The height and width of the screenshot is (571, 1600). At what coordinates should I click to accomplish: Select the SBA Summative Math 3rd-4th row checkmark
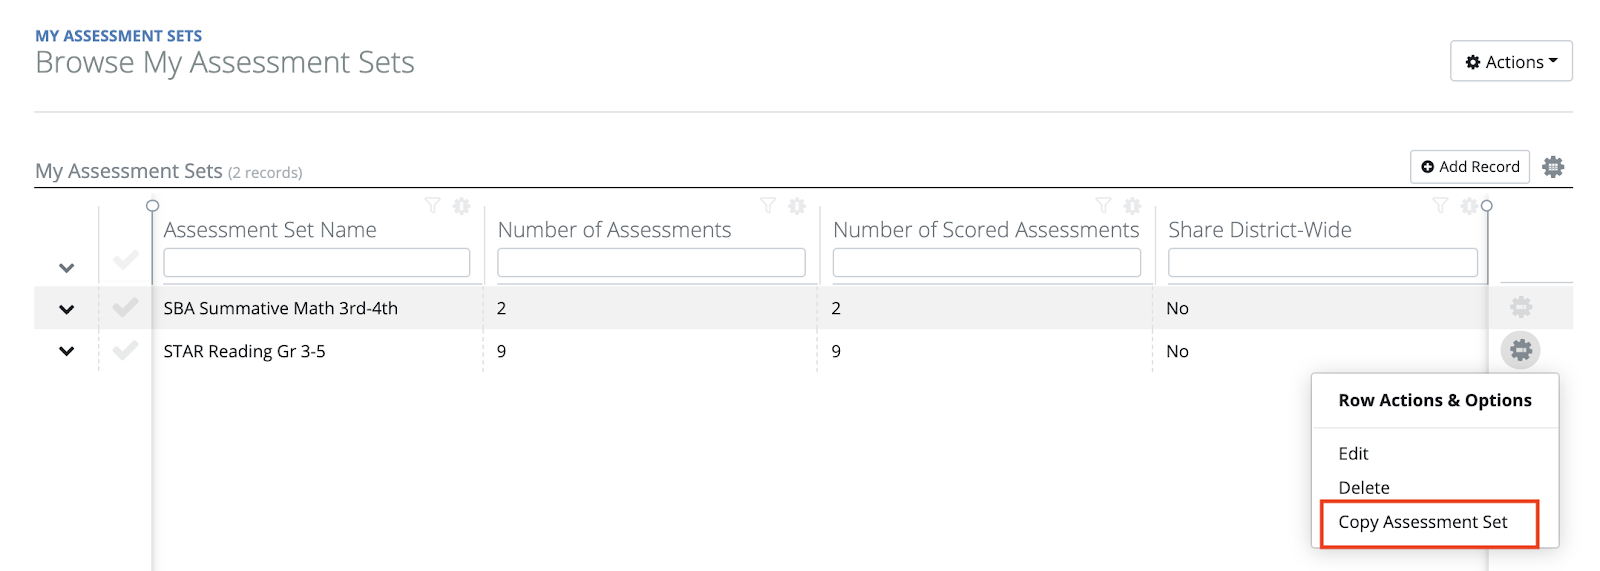click(125, 308)
